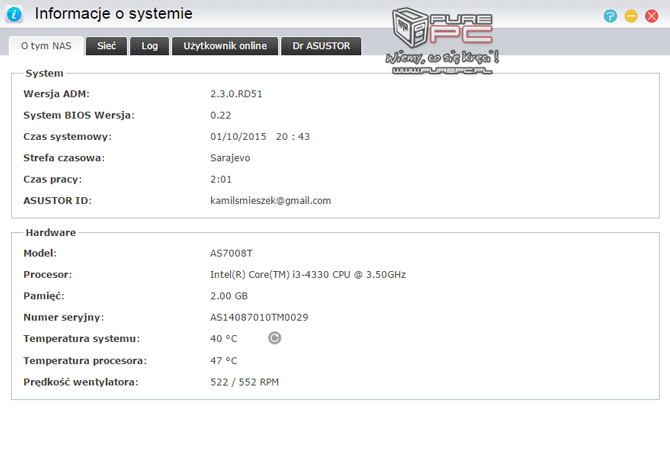Screen dimensions: 670x456
Task: Open the Log tab
Action: pos(150,46)
